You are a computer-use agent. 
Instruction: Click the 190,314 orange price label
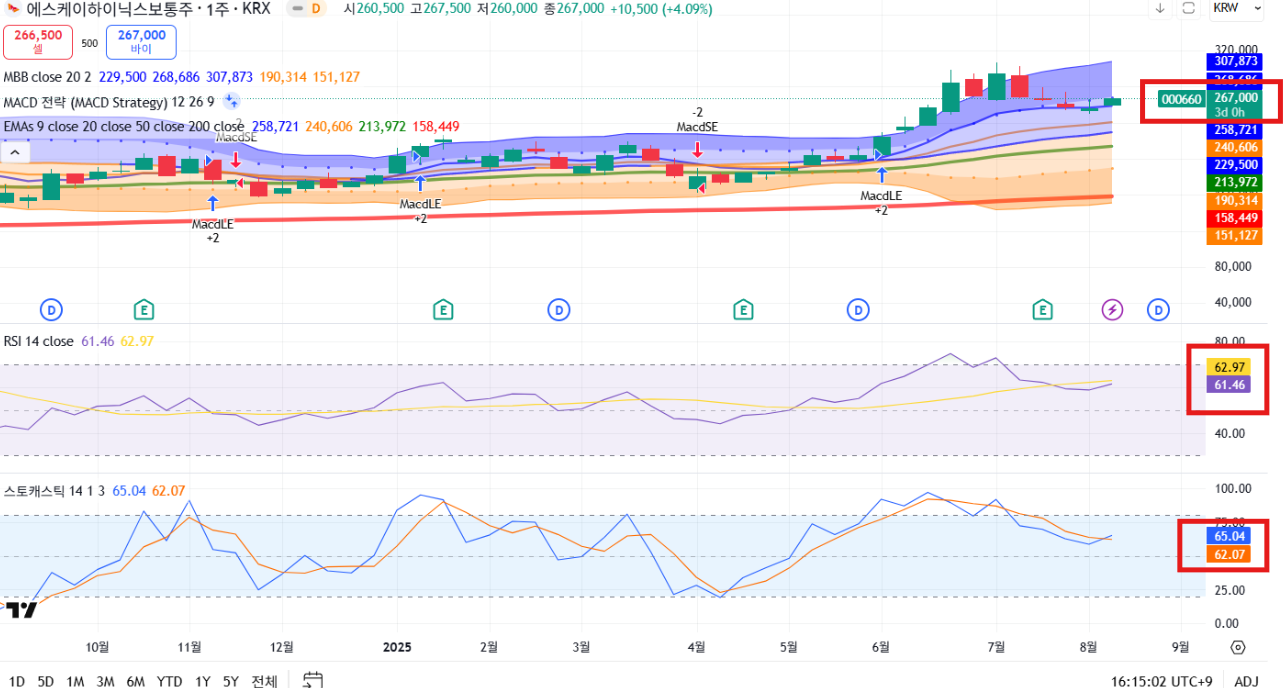click(x=1235, y=200)
